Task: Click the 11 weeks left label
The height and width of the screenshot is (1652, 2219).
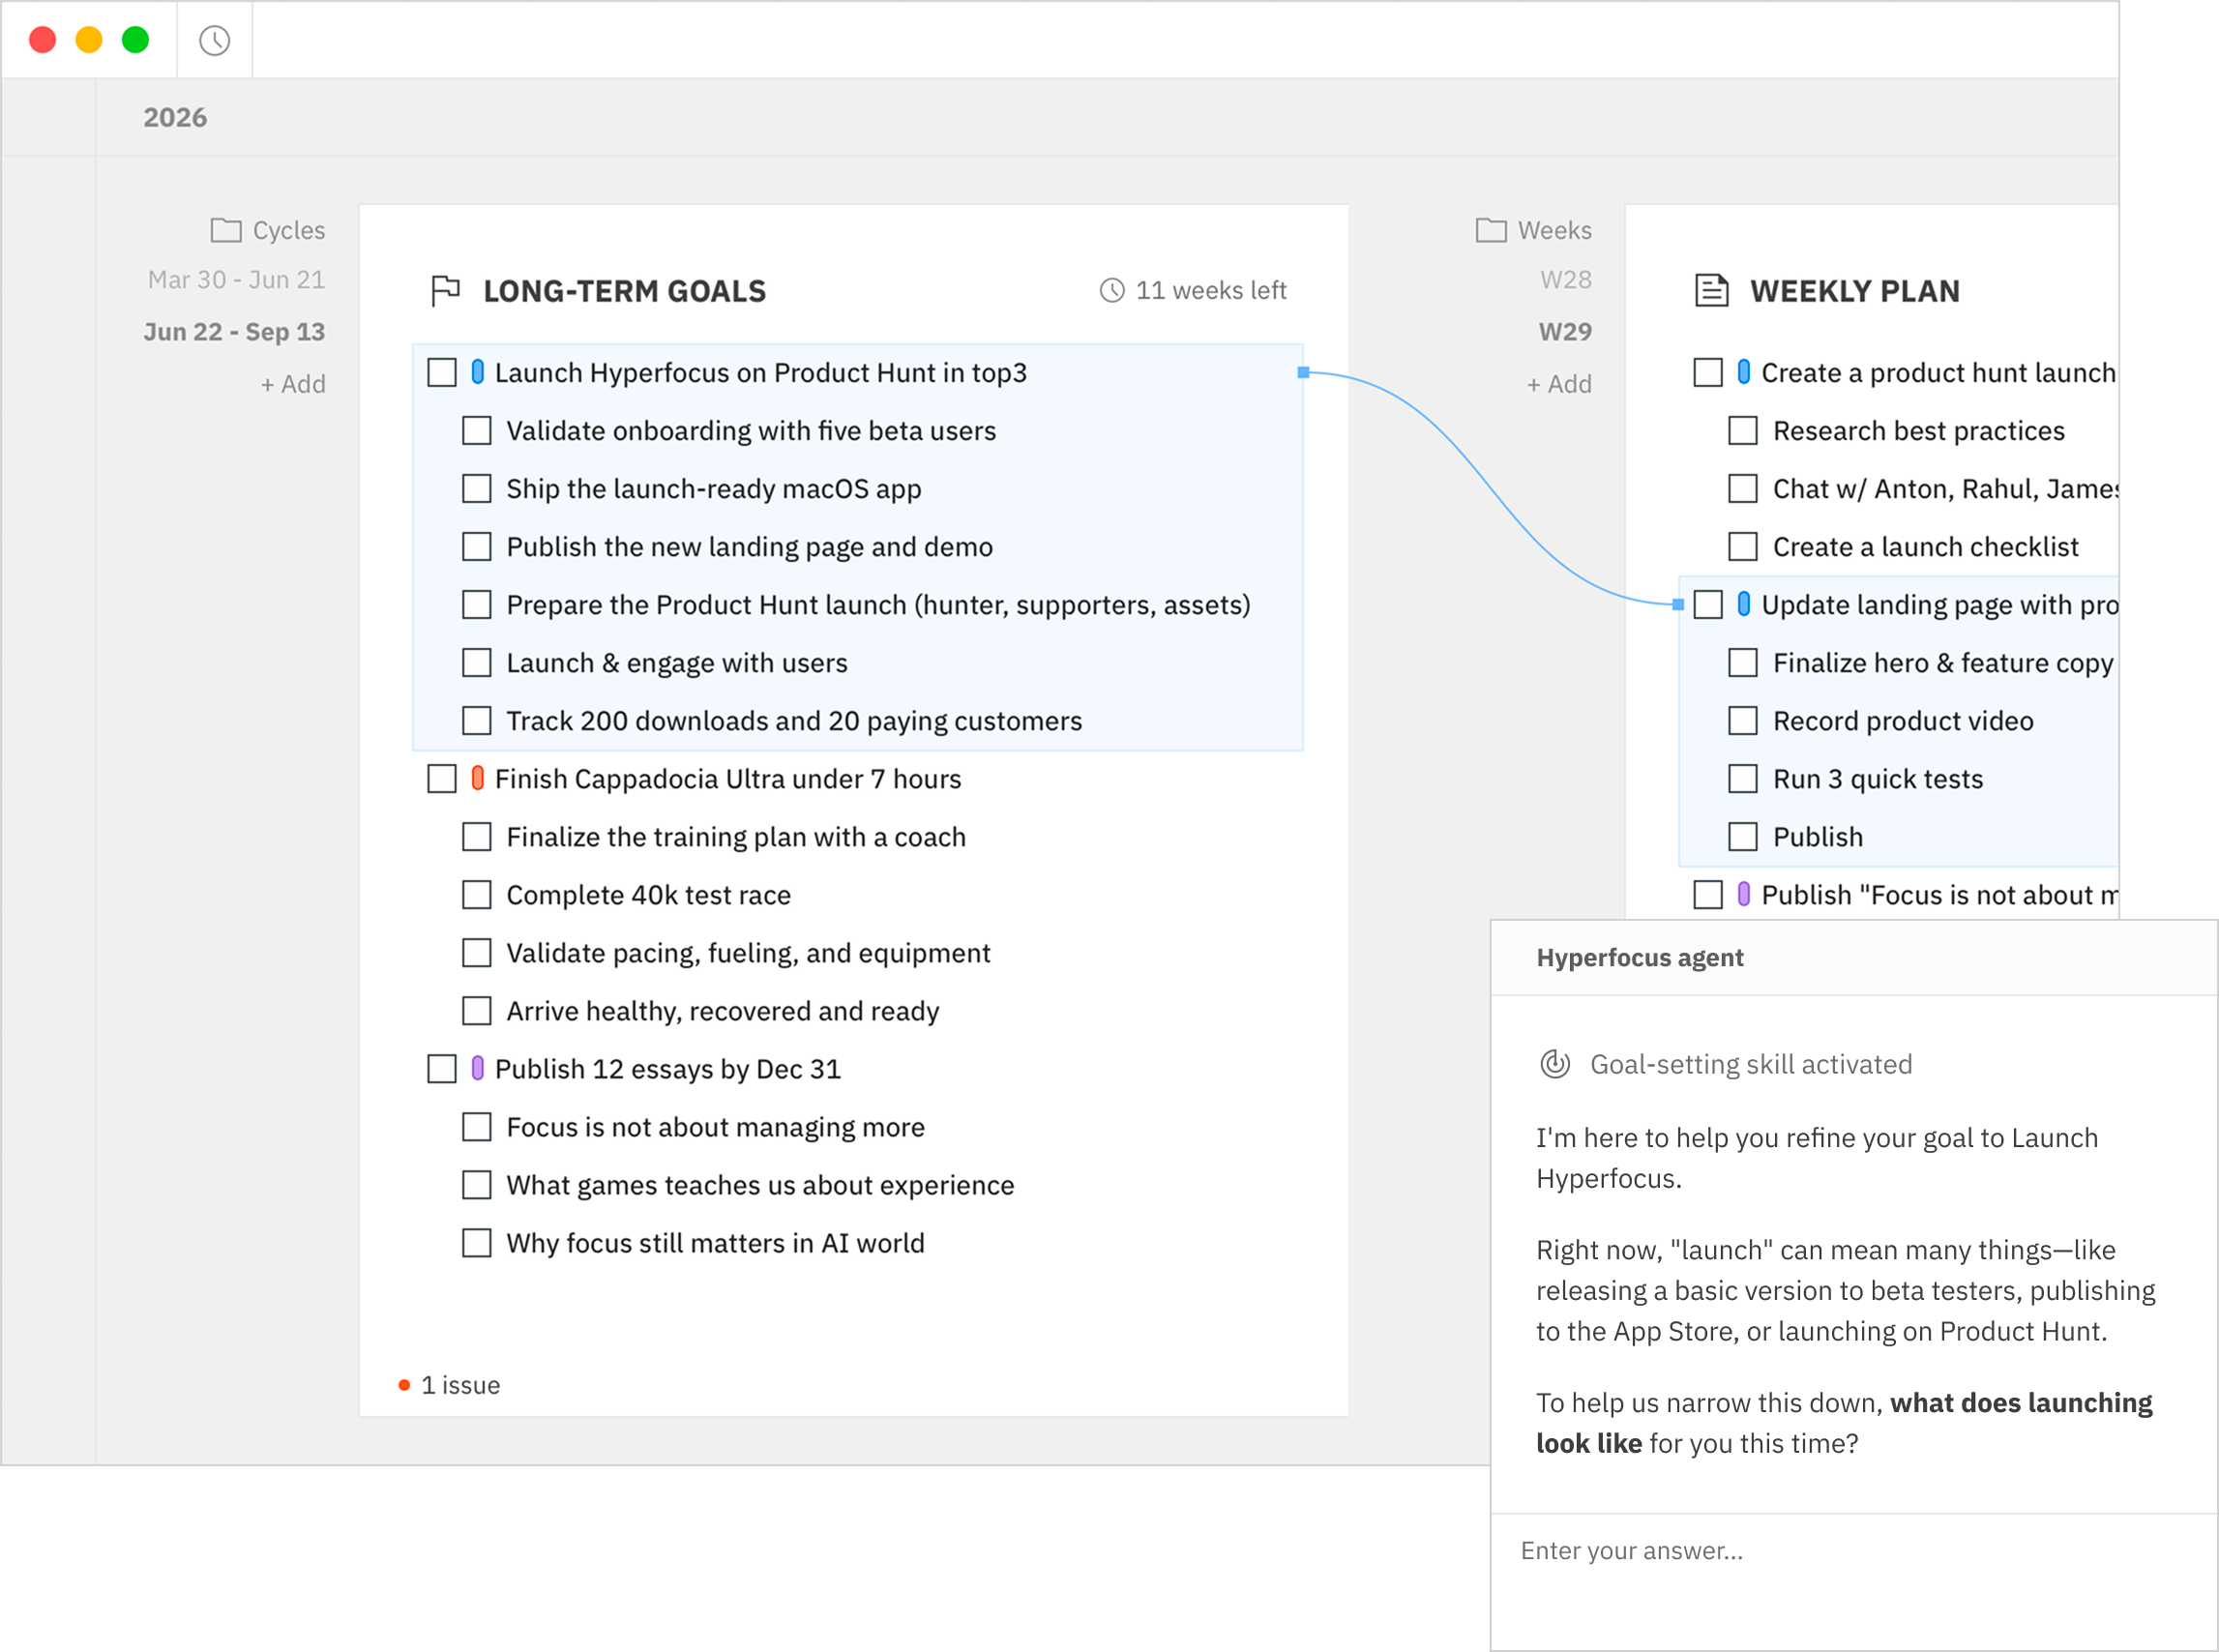Action: click(x=1211, y=290)
